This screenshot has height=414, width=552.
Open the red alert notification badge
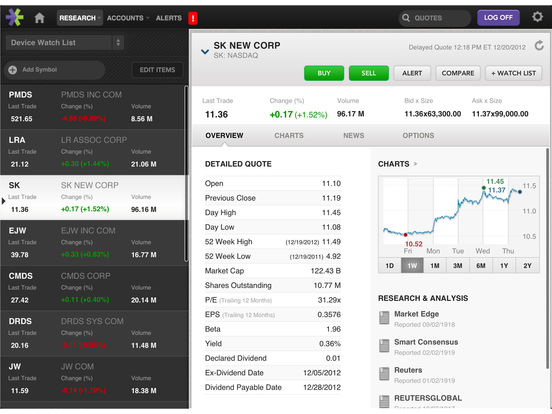point(193,18)
